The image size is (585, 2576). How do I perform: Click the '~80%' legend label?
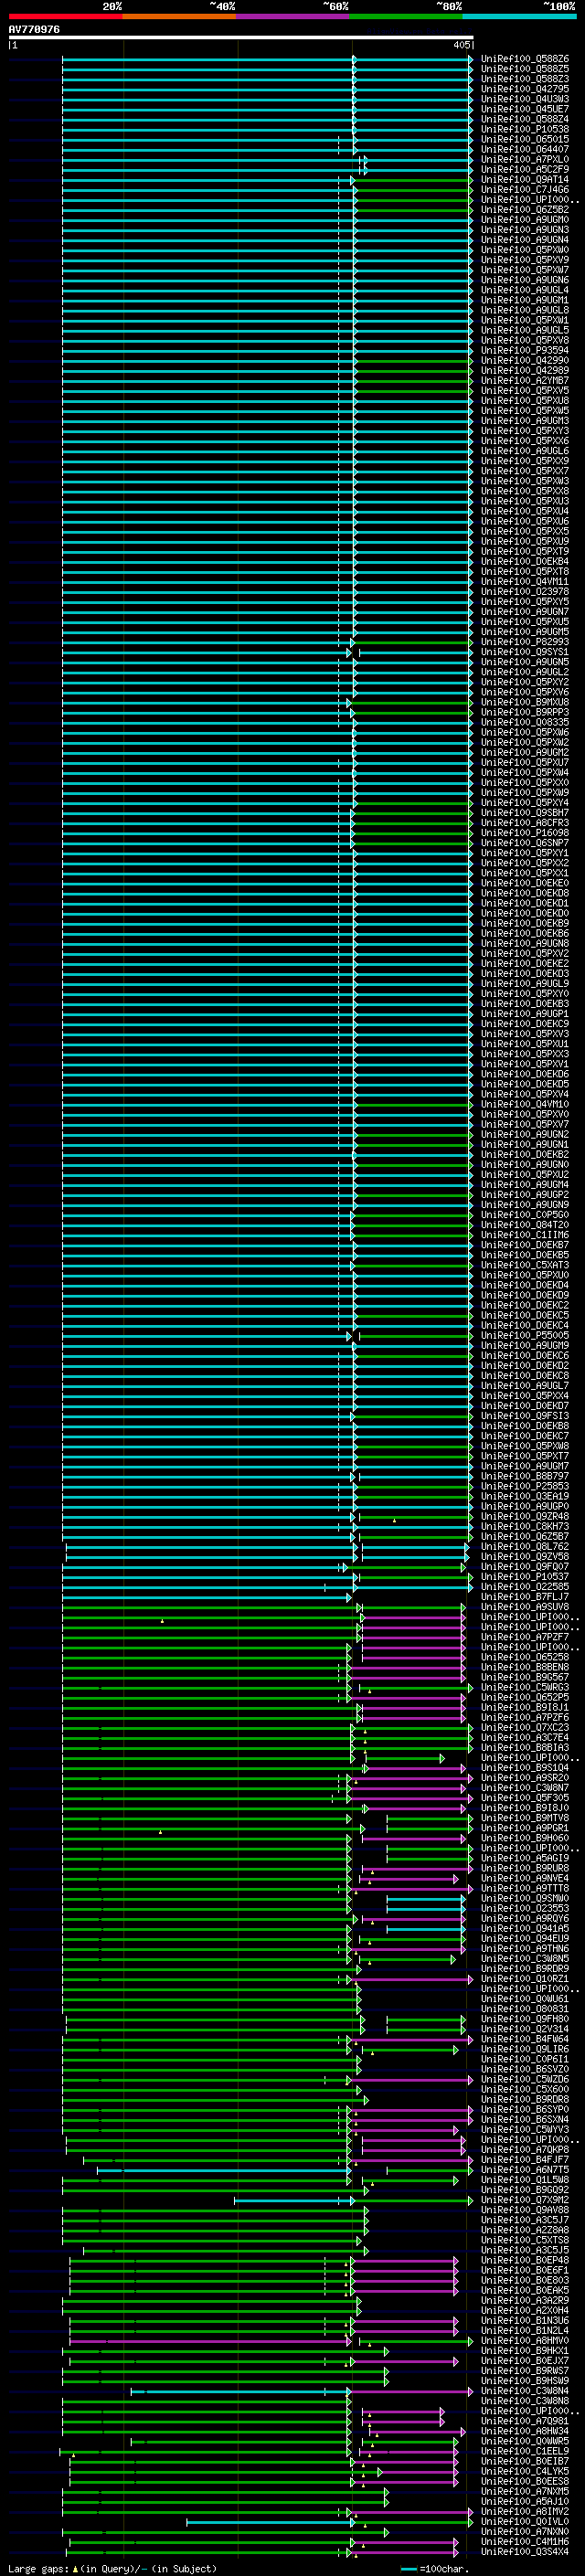pos(449,6)
